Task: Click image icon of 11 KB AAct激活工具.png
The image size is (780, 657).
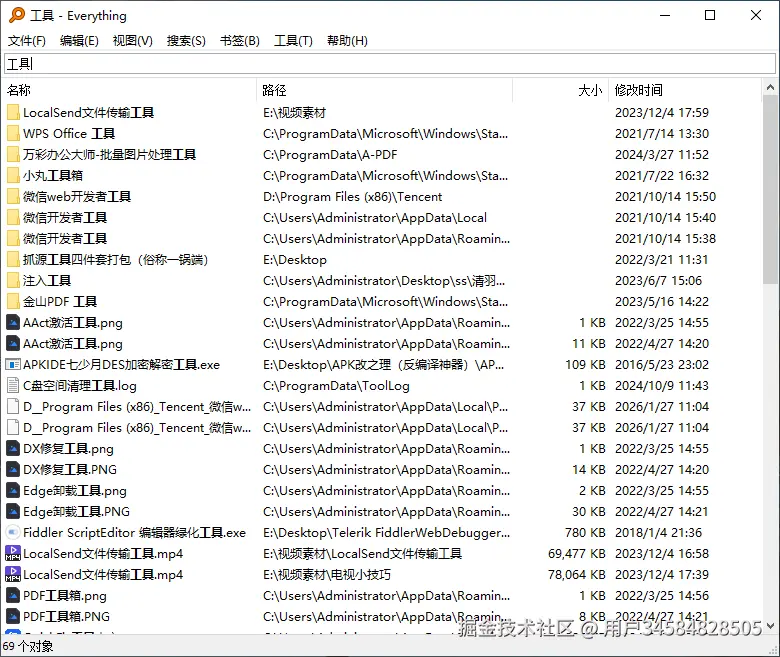Action: (13, 344)
